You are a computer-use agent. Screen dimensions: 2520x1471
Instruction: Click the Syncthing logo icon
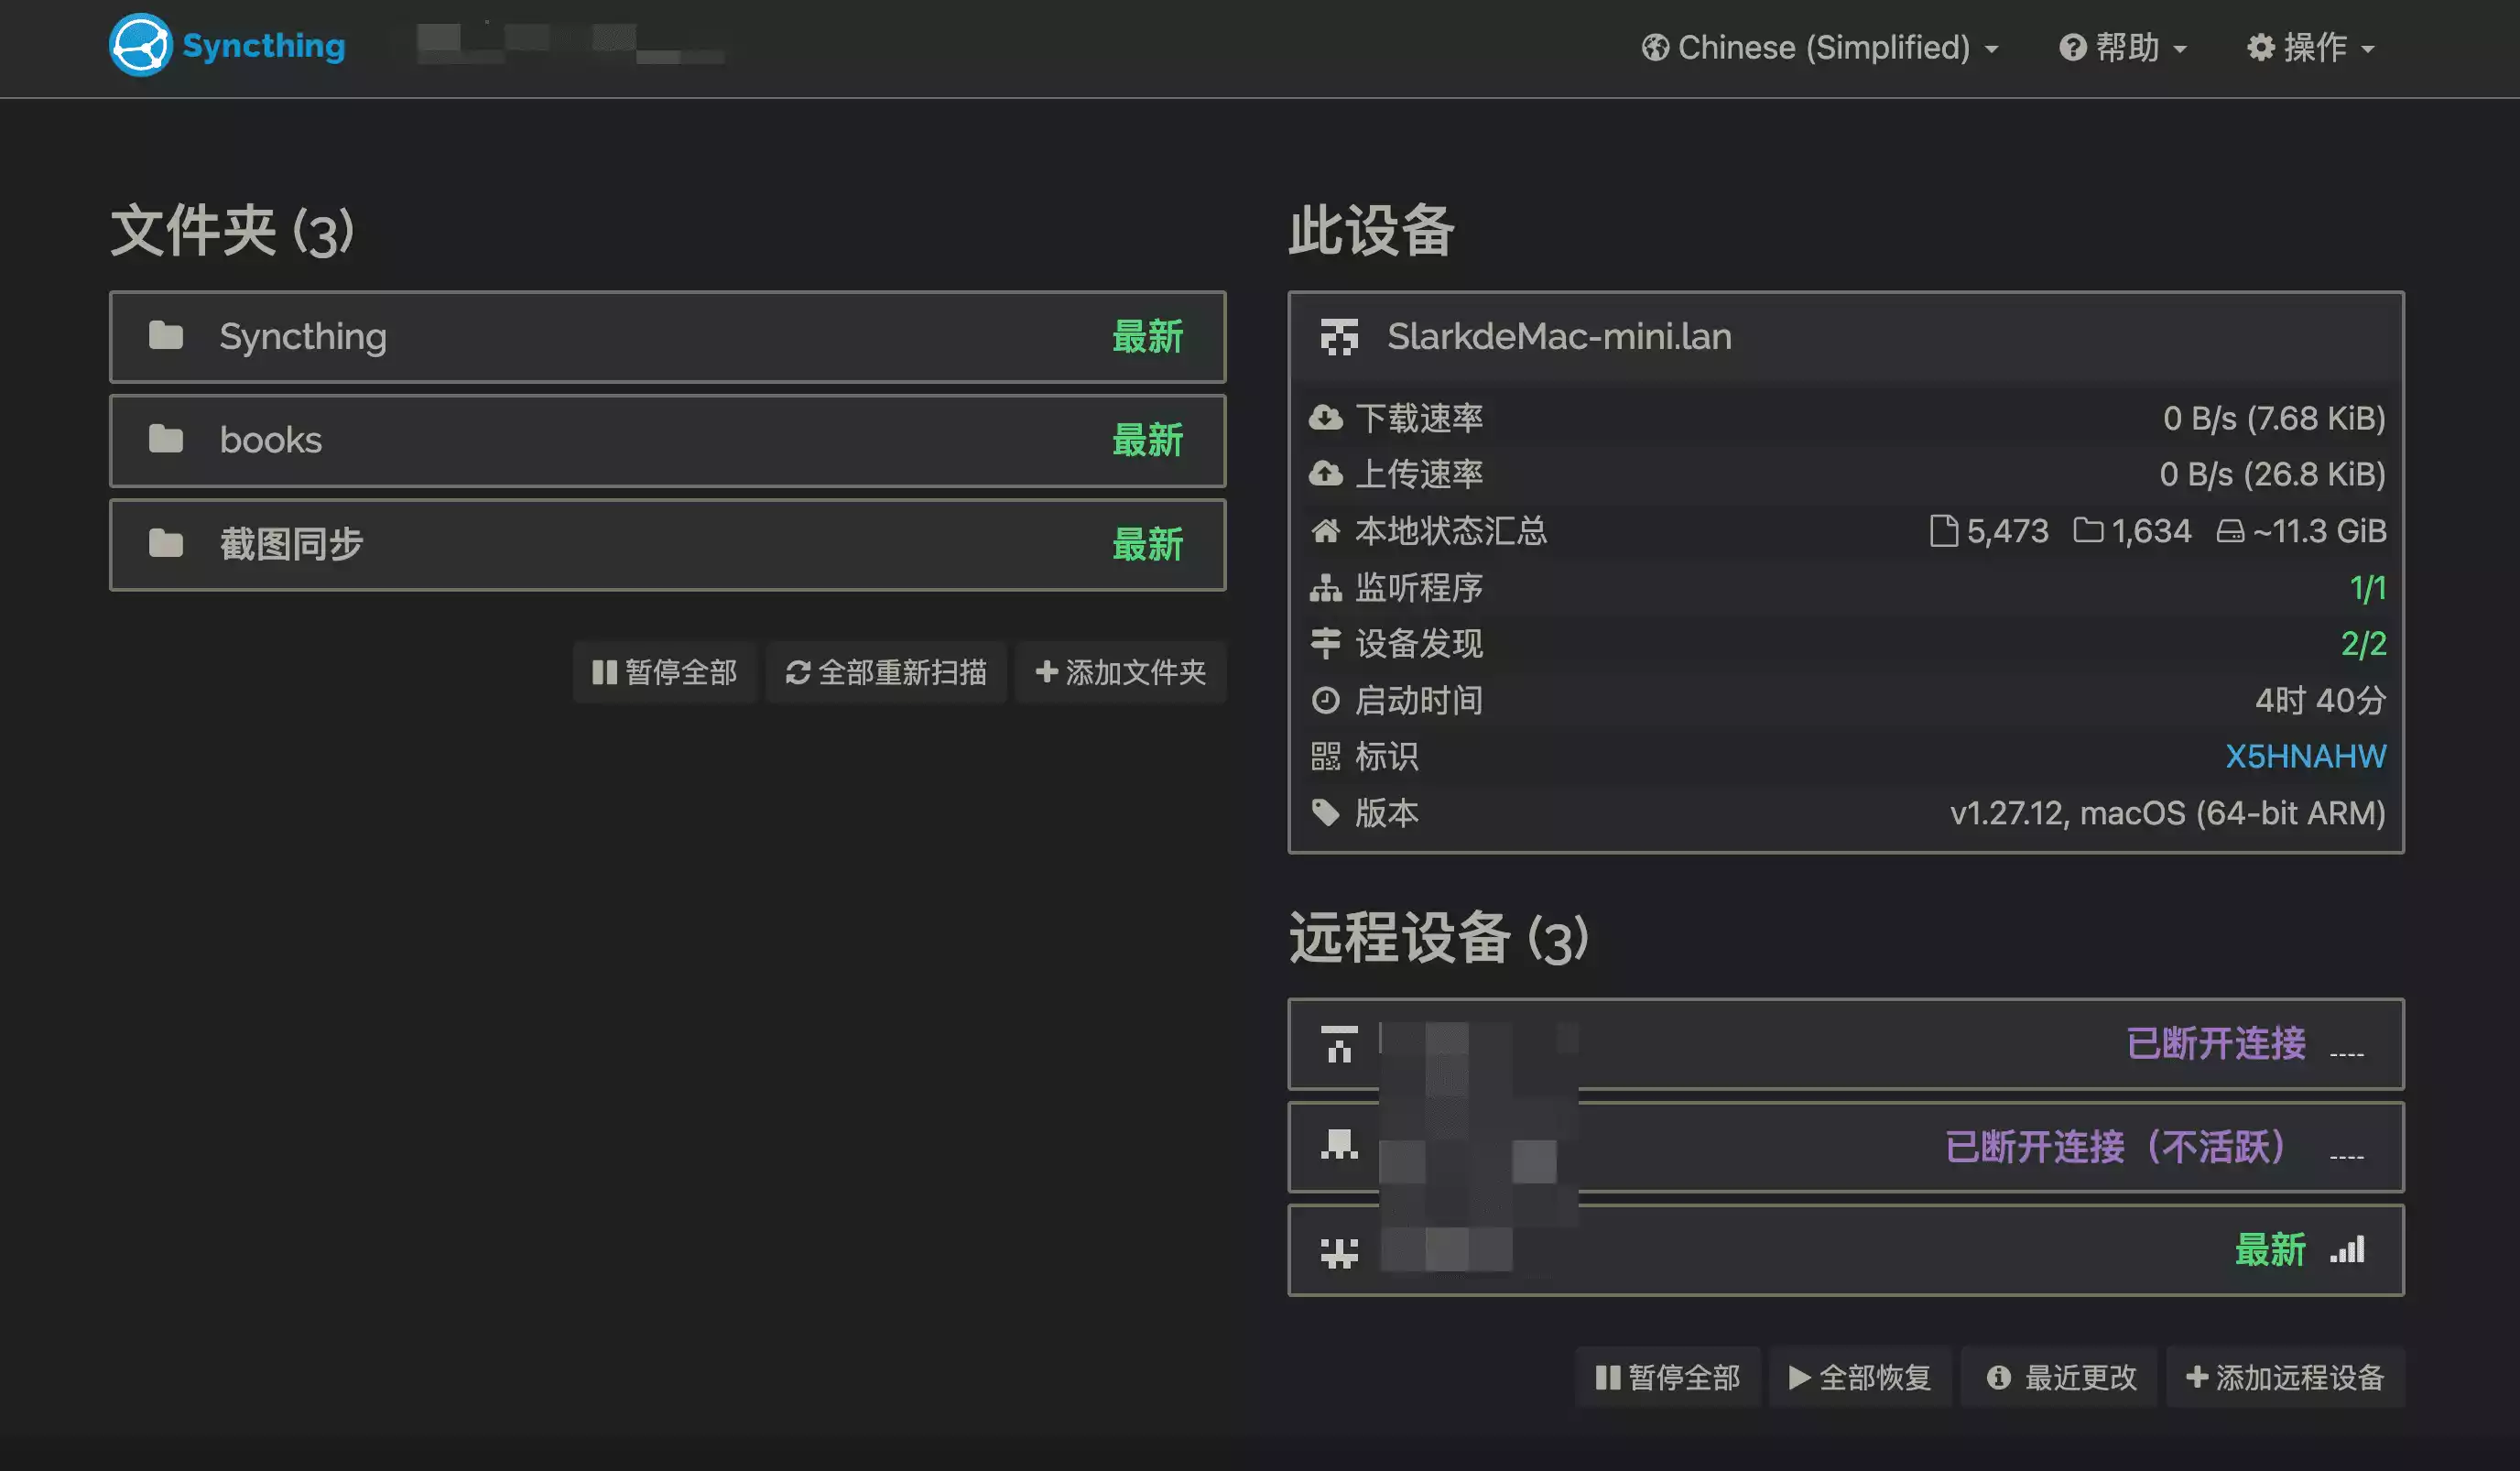point(140,45)
